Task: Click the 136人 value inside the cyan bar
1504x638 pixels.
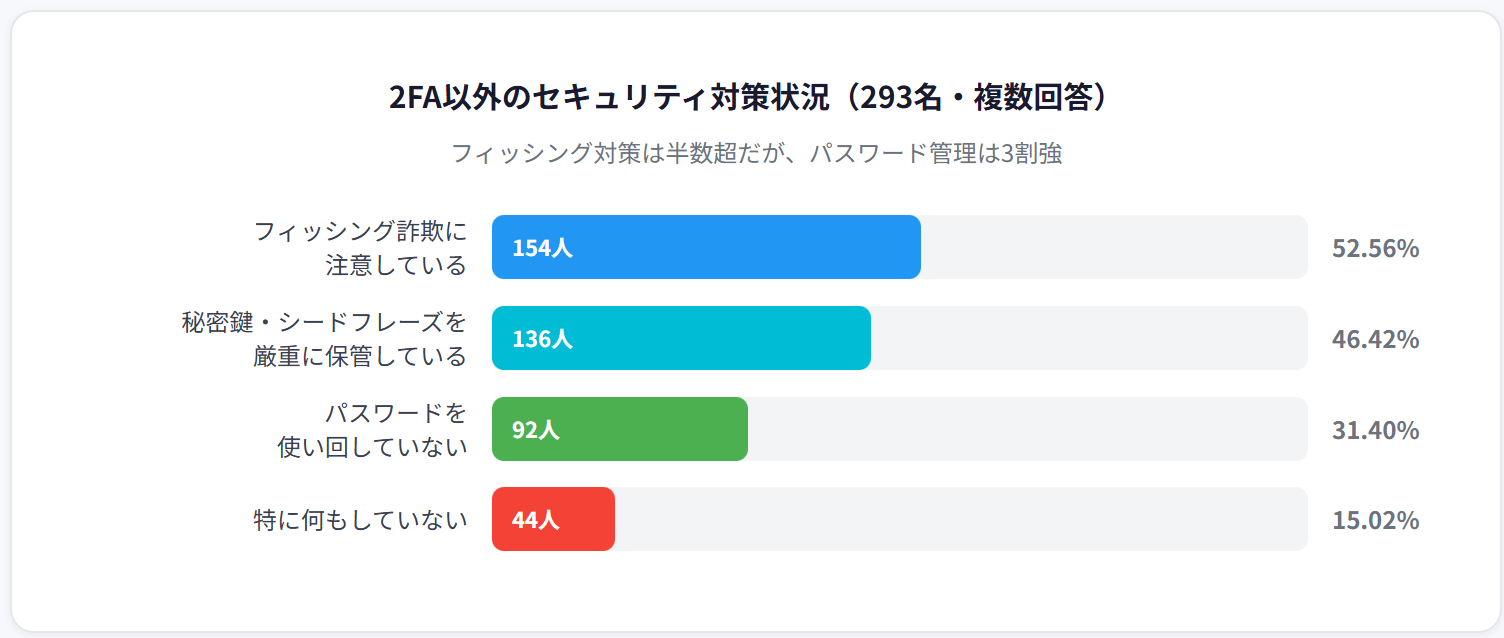Action: point(542,339)
